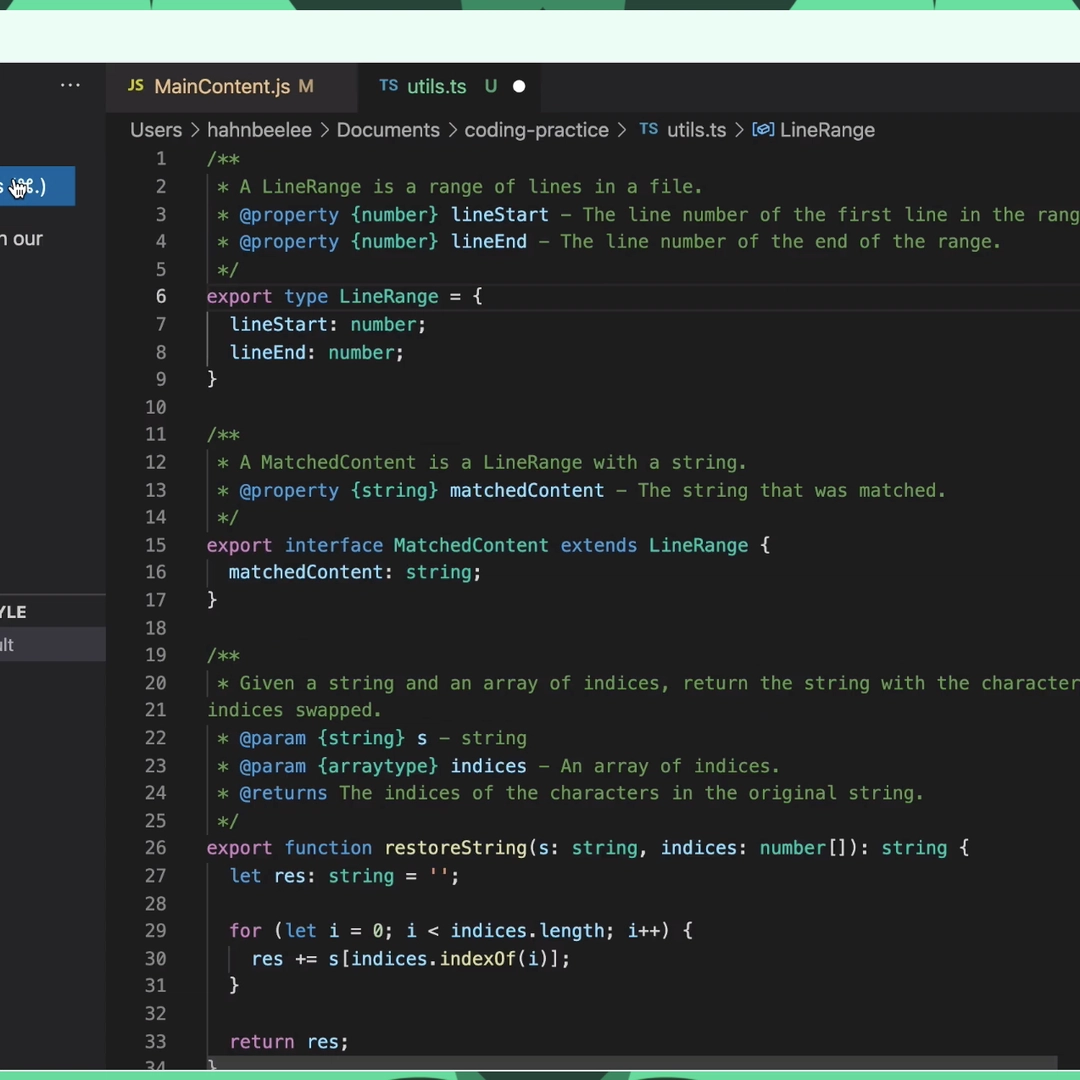Expand breadcrumb chevron after hahnbeelee
The width and height of the screenshot is (1080, 1080).
[324, 130]
